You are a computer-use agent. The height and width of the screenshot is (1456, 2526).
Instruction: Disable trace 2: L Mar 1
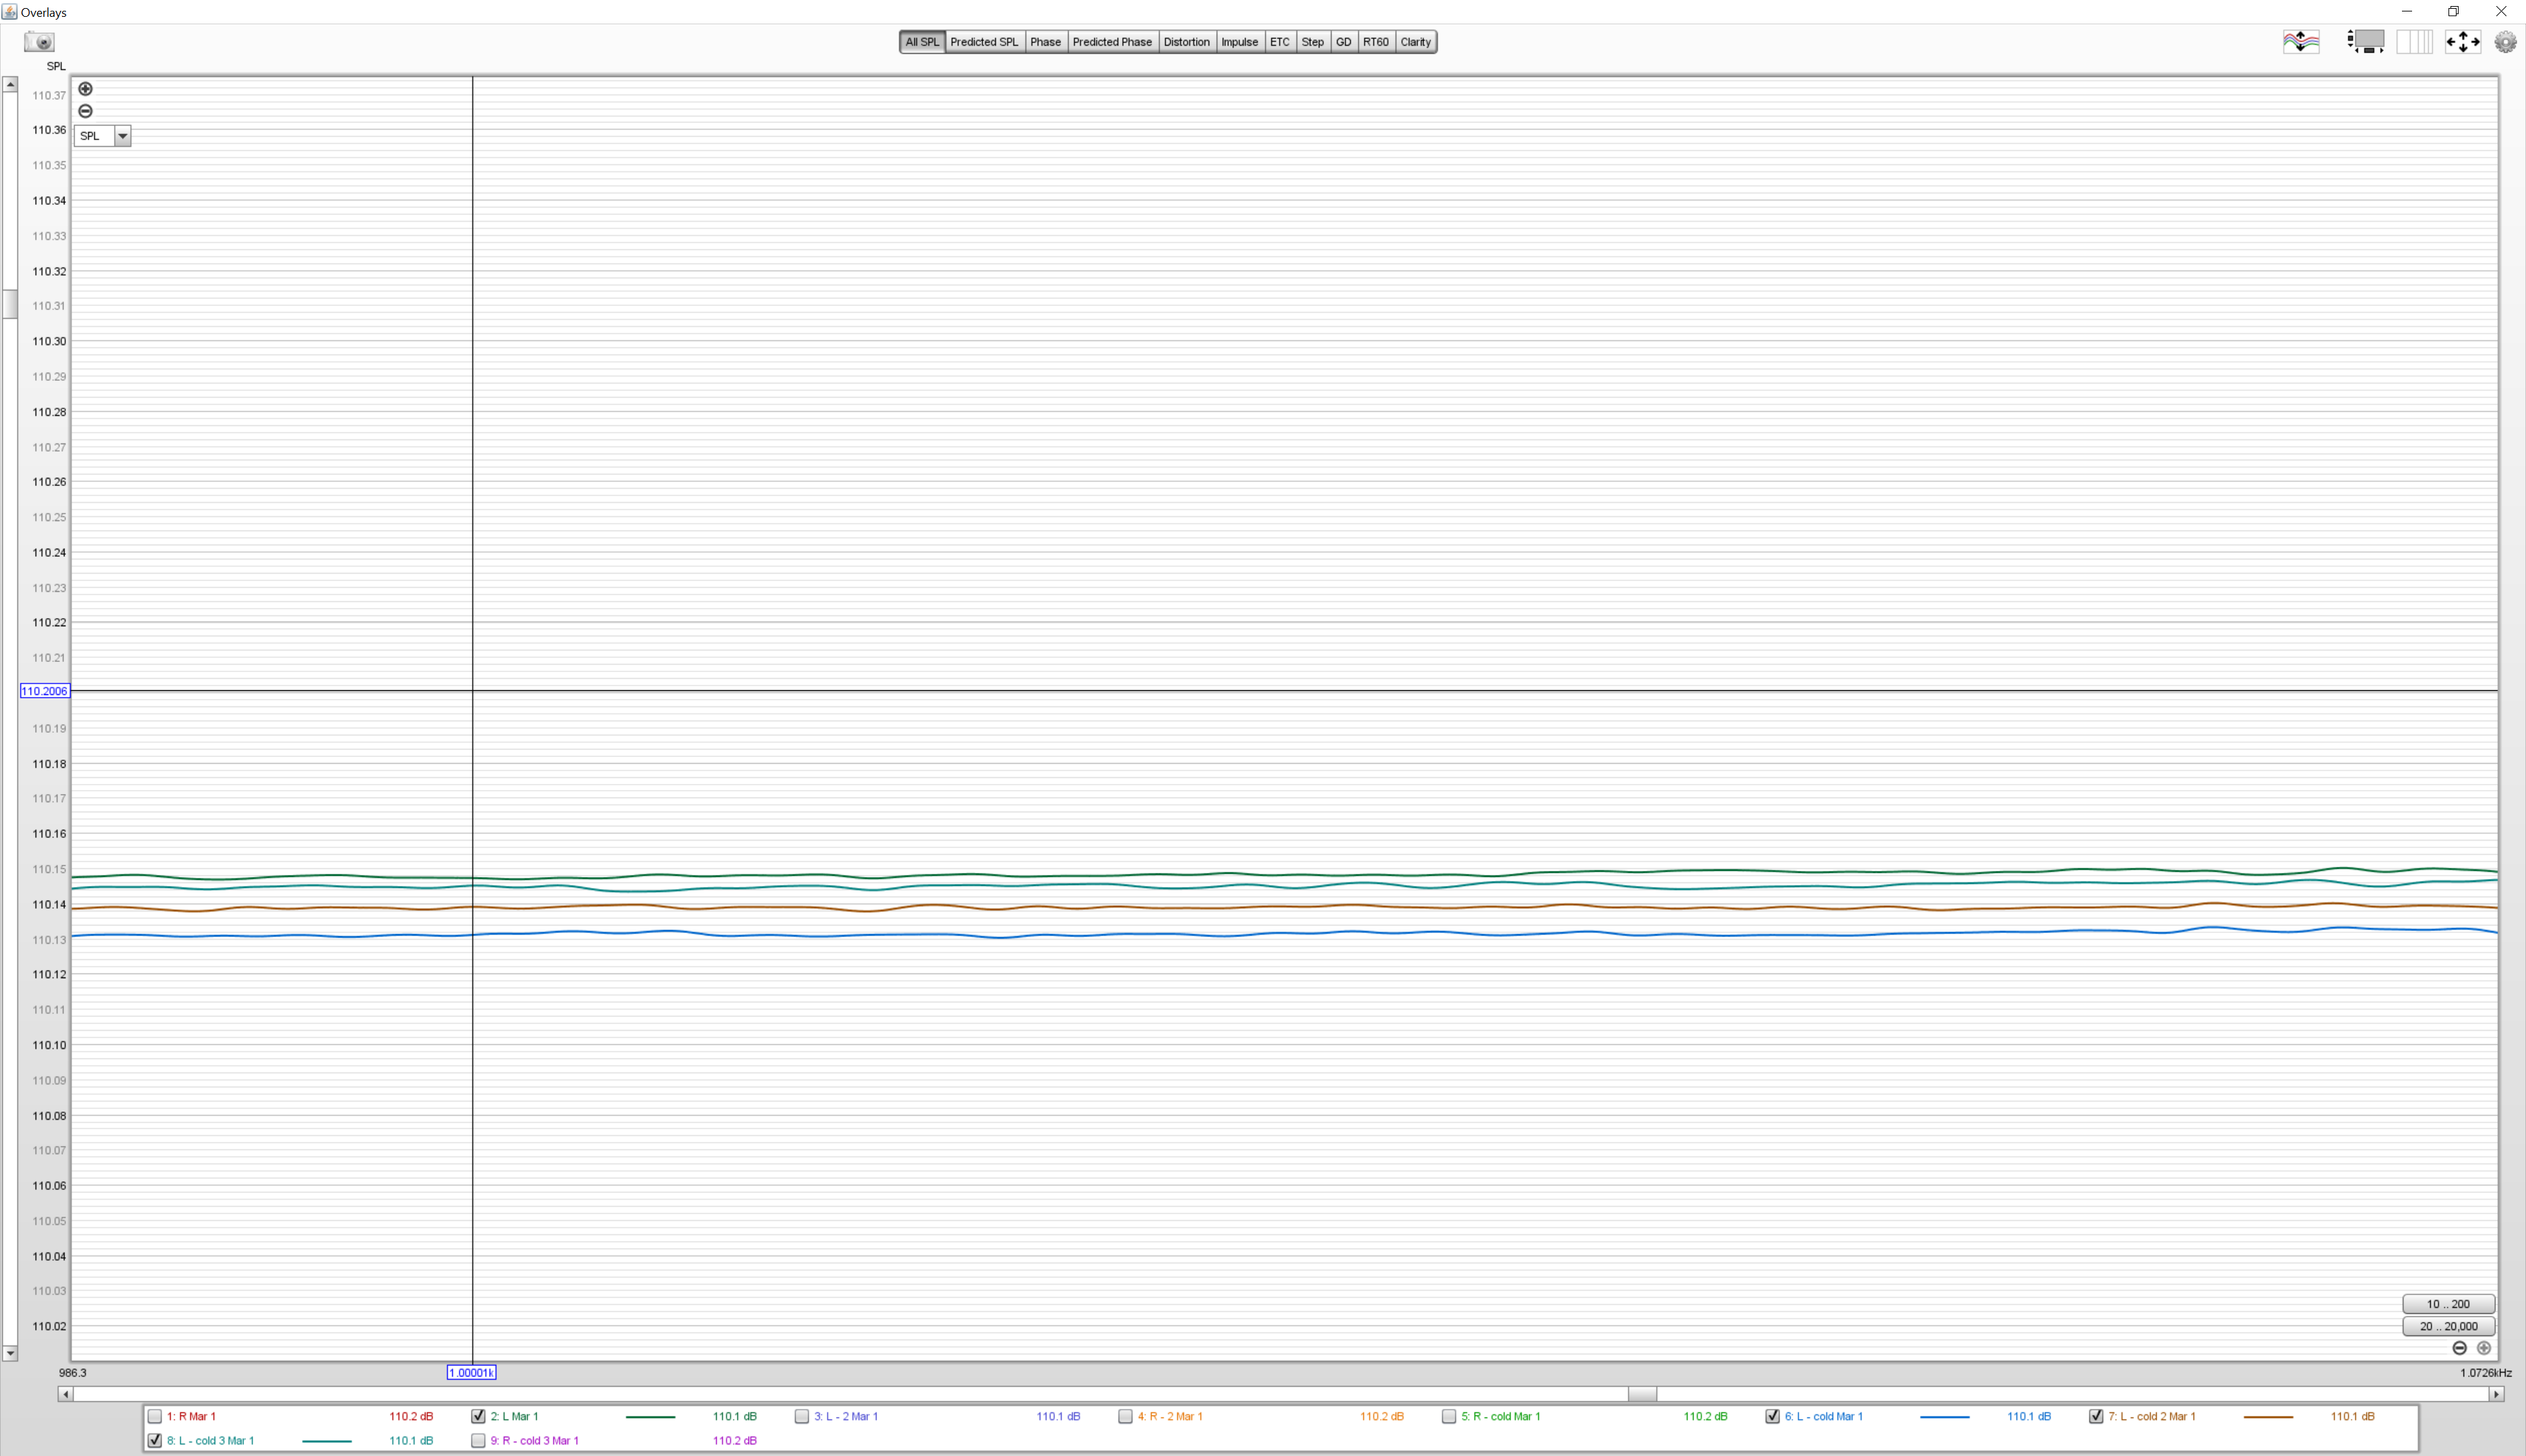(x=478, y=1416)
